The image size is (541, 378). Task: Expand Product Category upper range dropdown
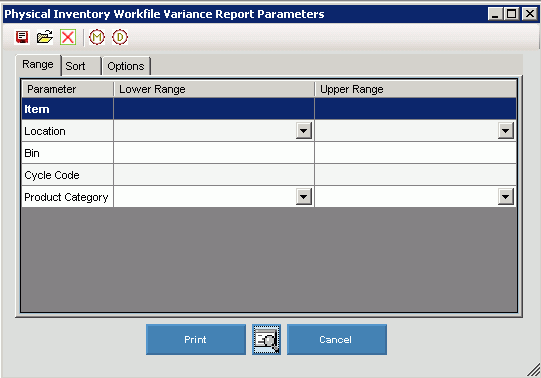pyautogui.click(x=505, y=197)
